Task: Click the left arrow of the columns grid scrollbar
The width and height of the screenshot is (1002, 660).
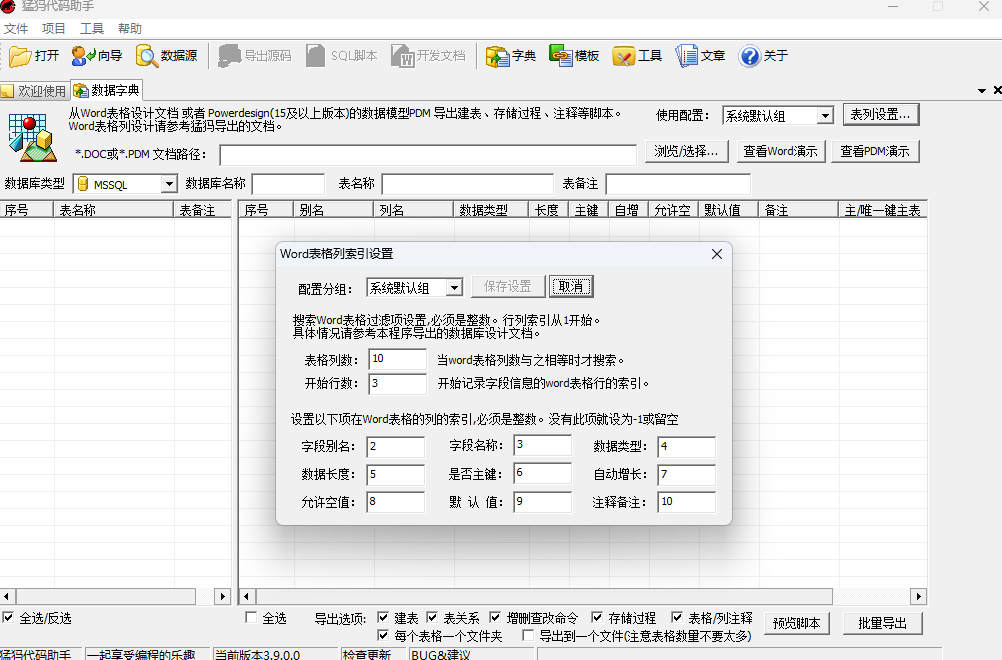Action: point(247,596)
